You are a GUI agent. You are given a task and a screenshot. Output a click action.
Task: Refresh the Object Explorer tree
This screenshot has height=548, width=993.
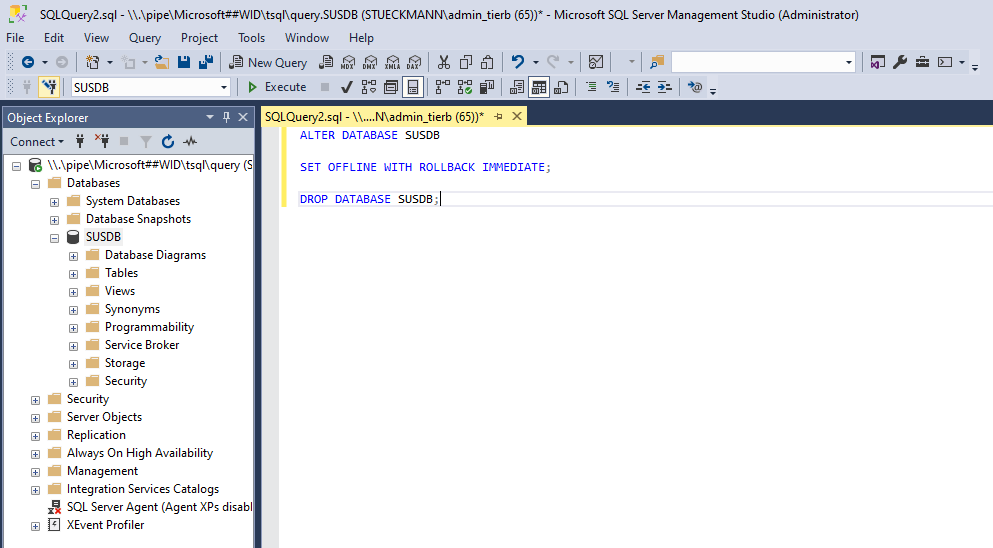pos(168,141)
